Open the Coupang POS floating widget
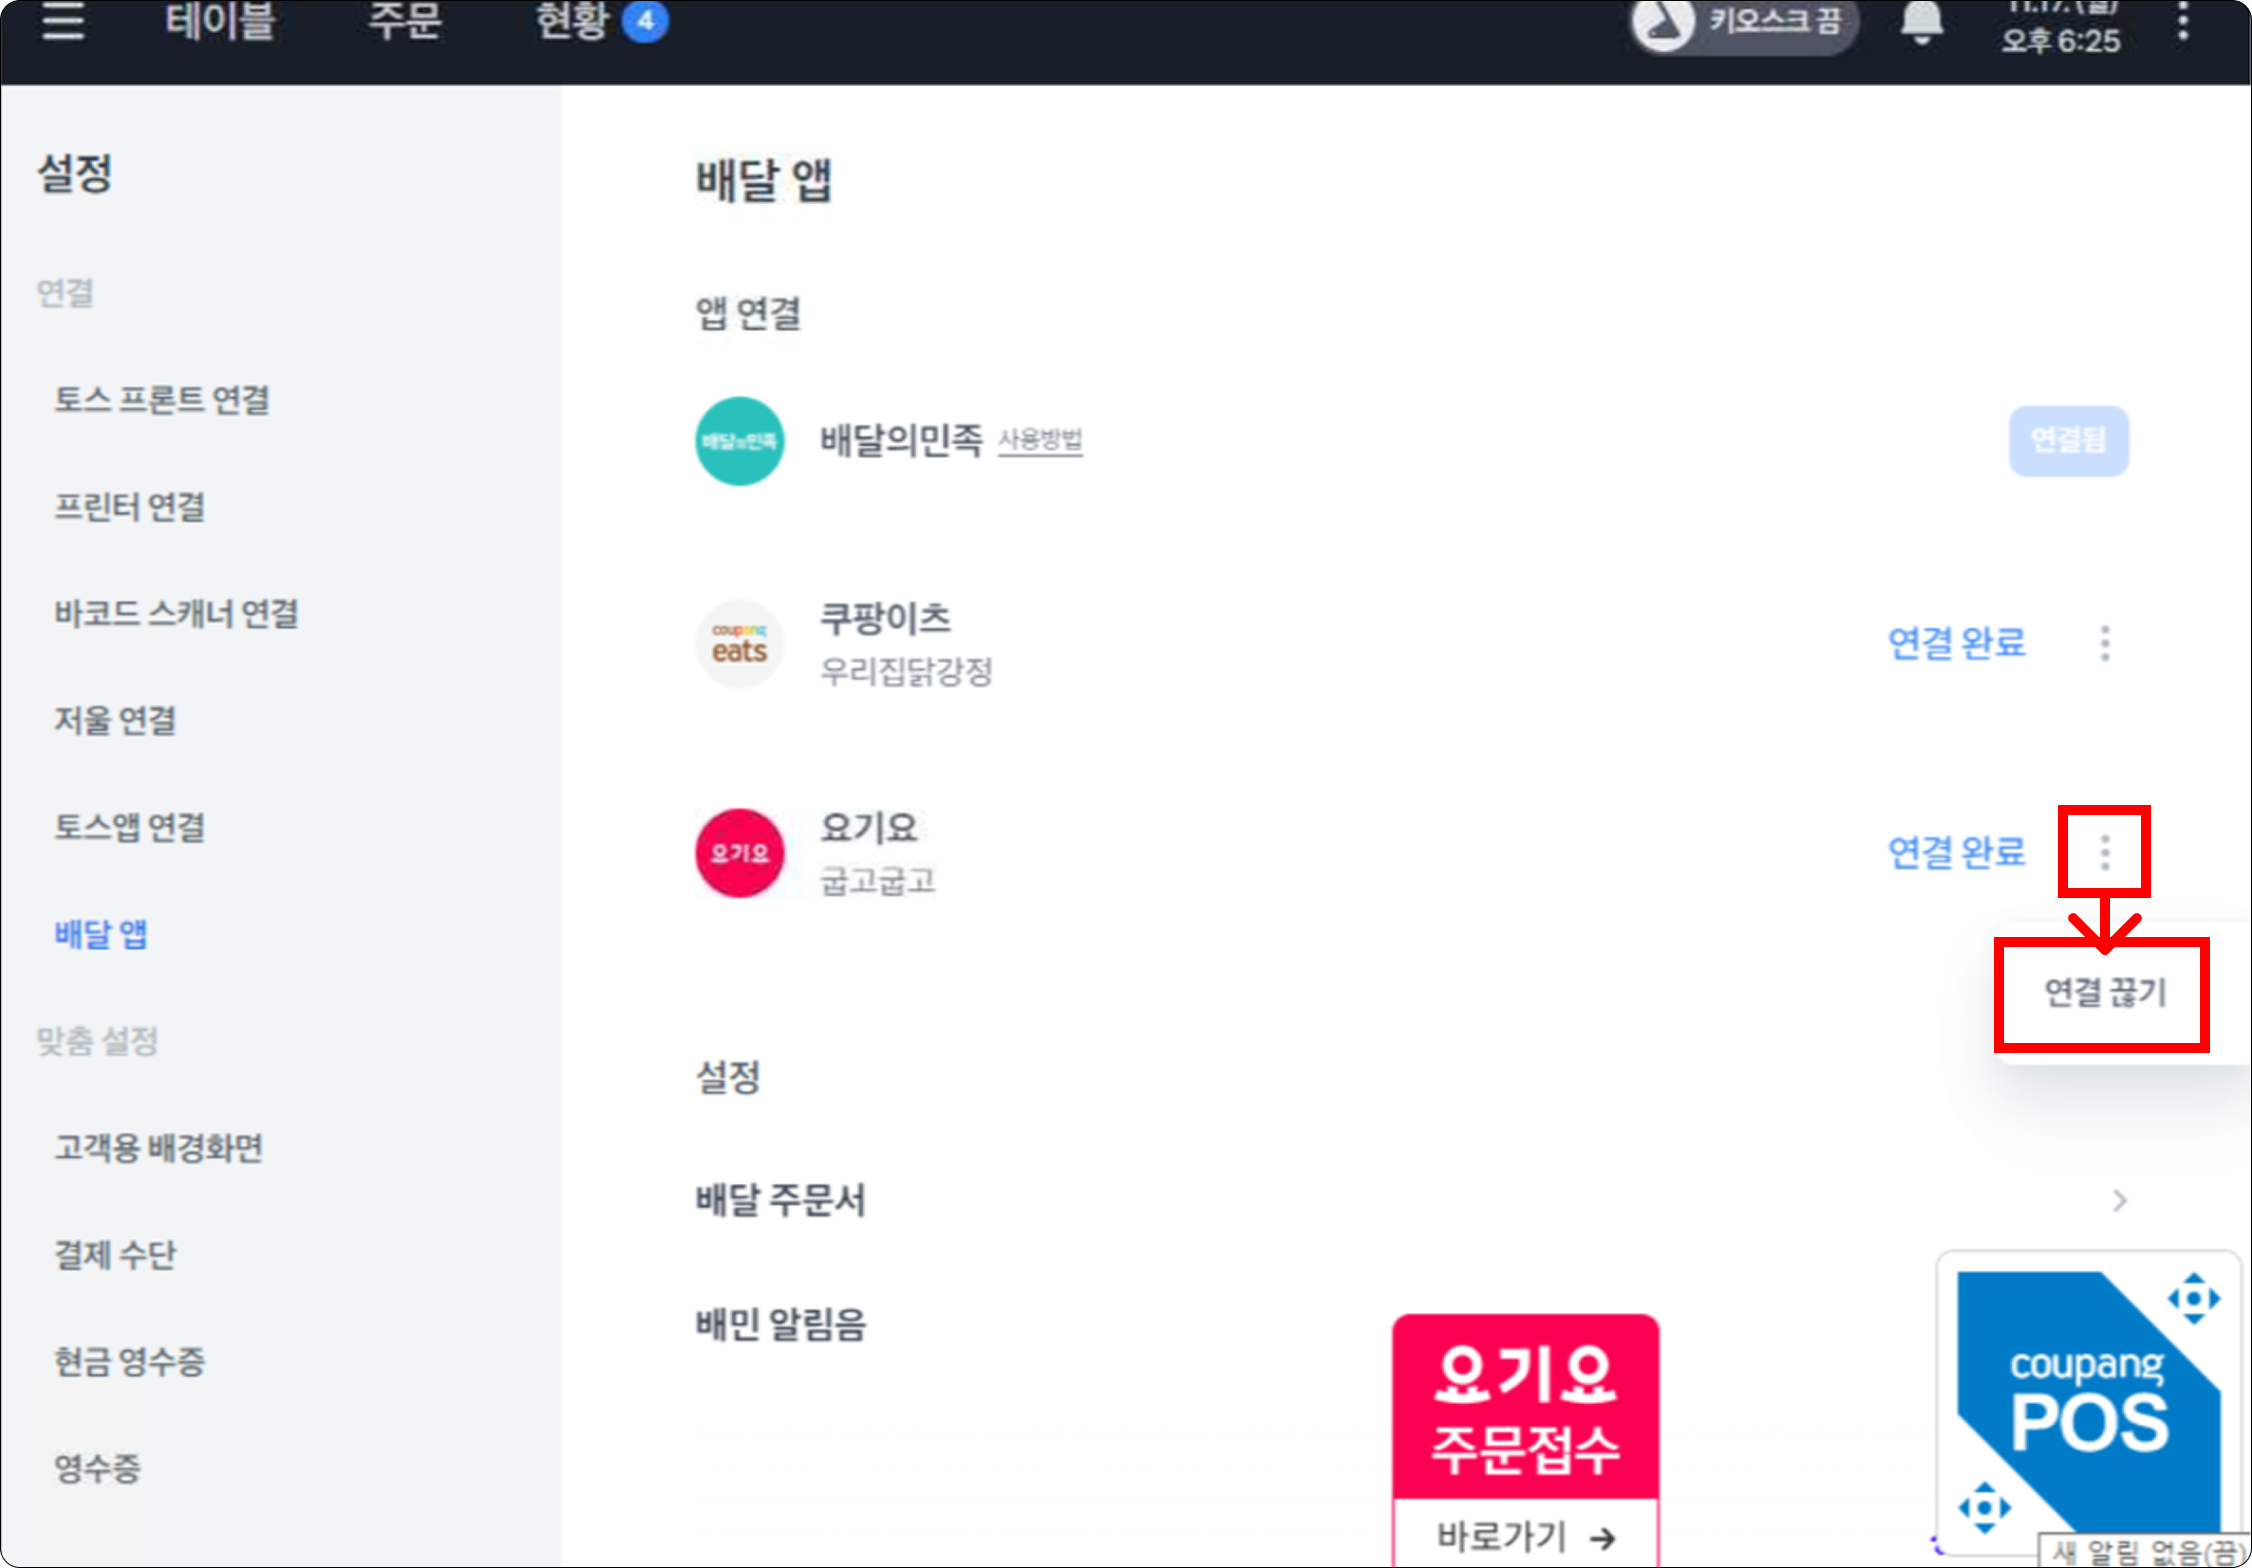 click(x=2087, y=1400)
